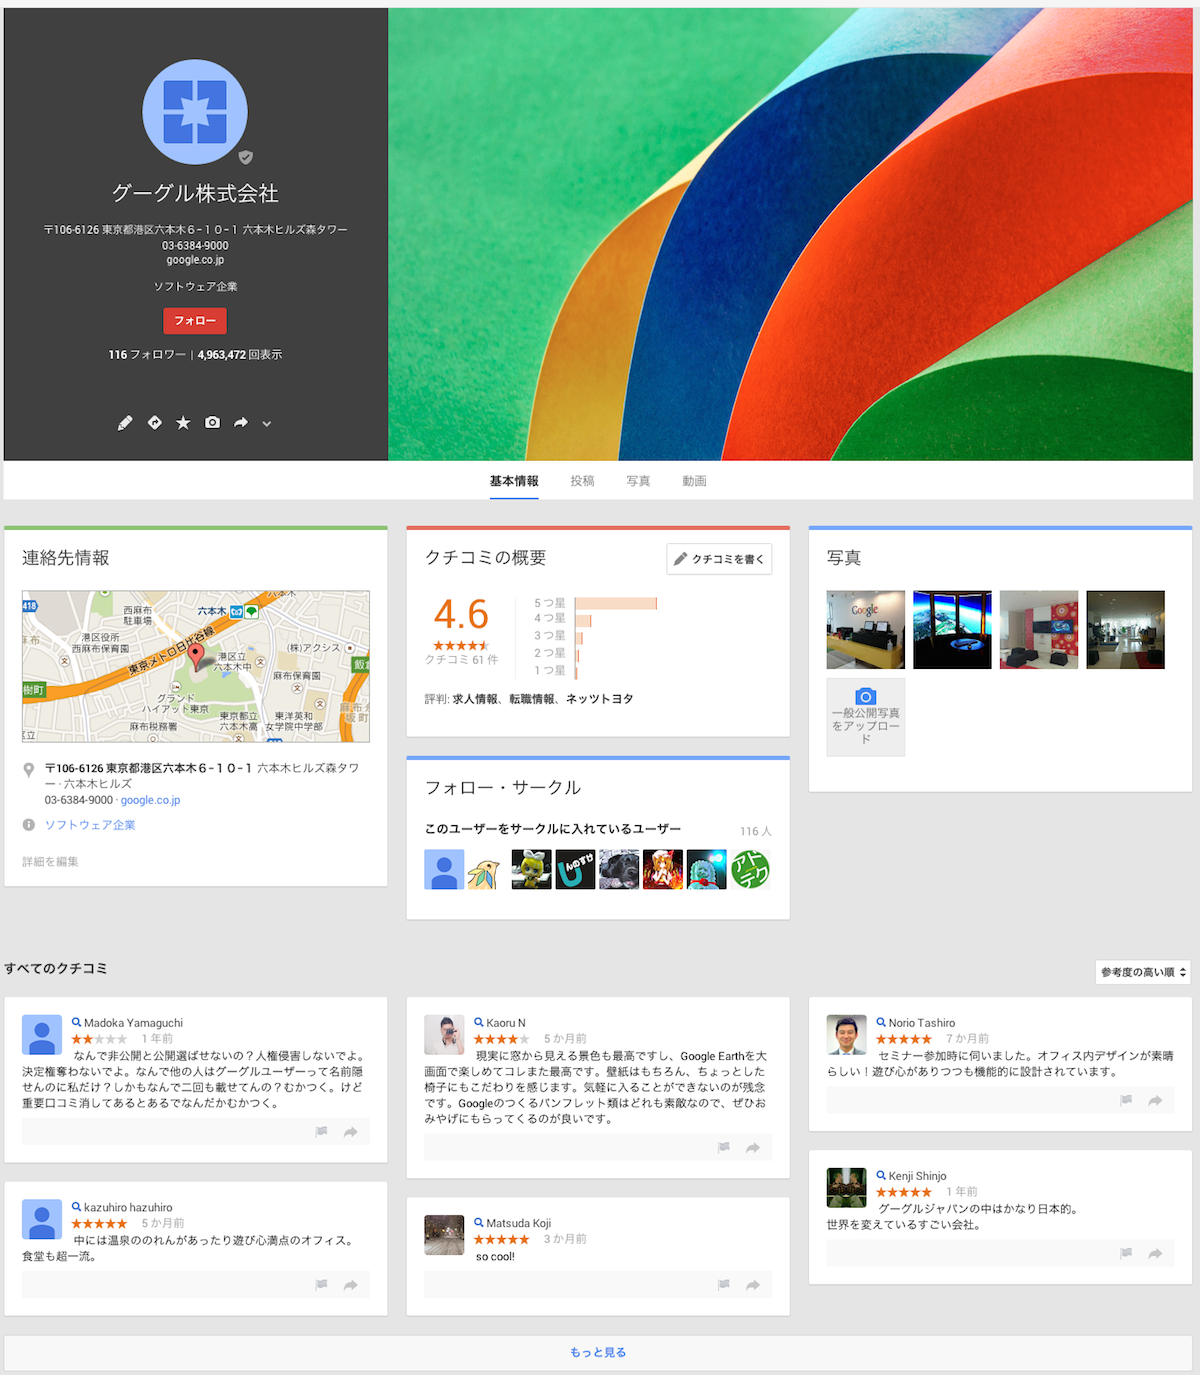Click the star review icon in header
1200x1375 pixels.
click(183, 423)
